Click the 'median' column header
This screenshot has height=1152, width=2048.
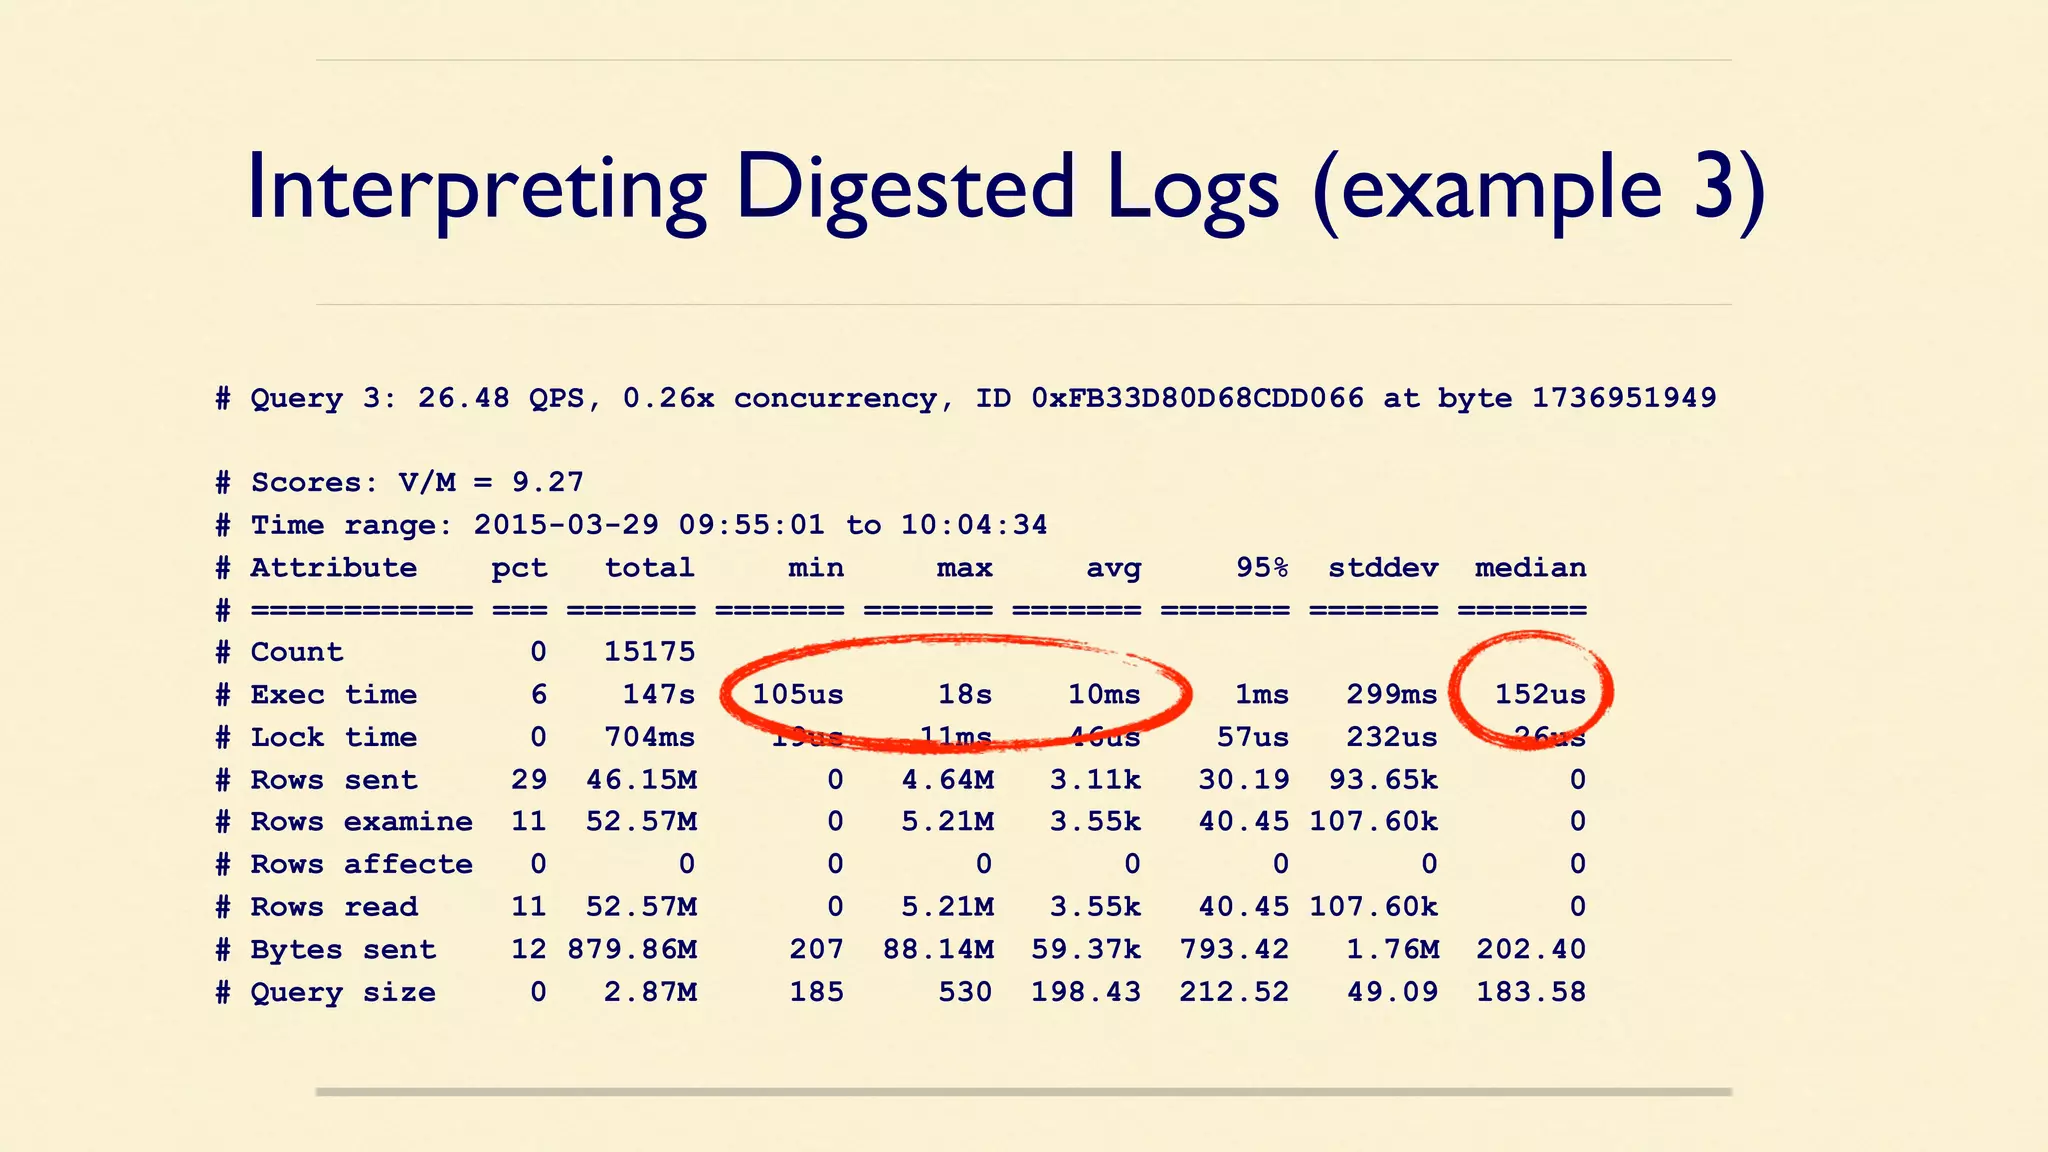coord(1531,568)
